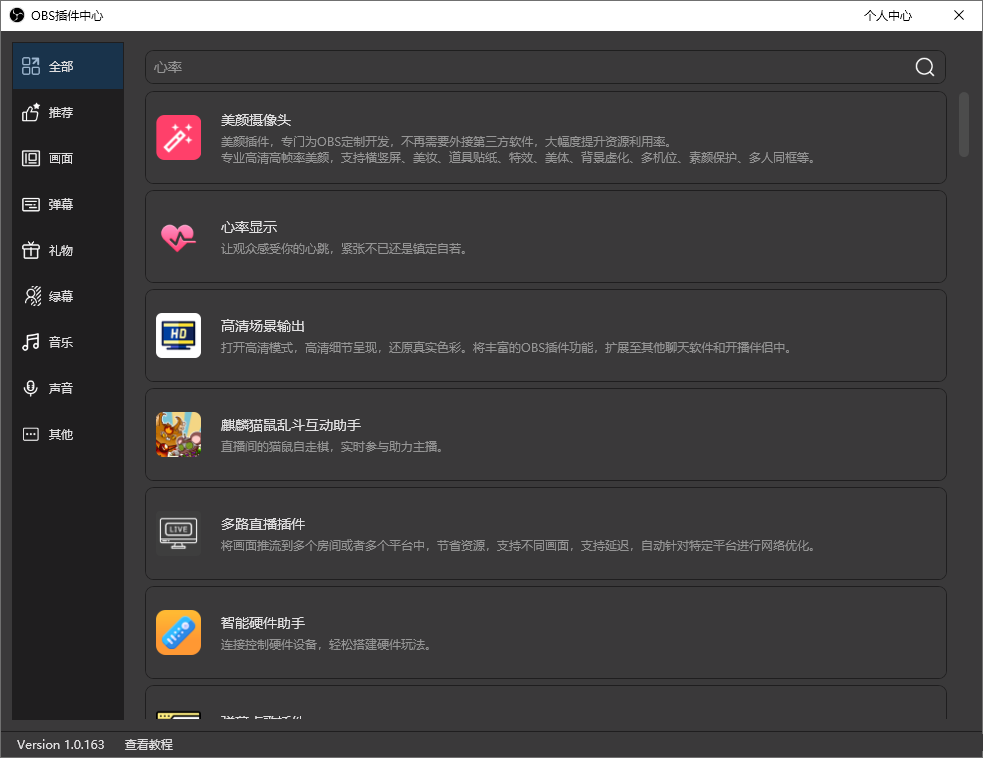Open the 音乐 category in the sidebar
This screenshot has width=983, height=758.
tap(57, 342)
